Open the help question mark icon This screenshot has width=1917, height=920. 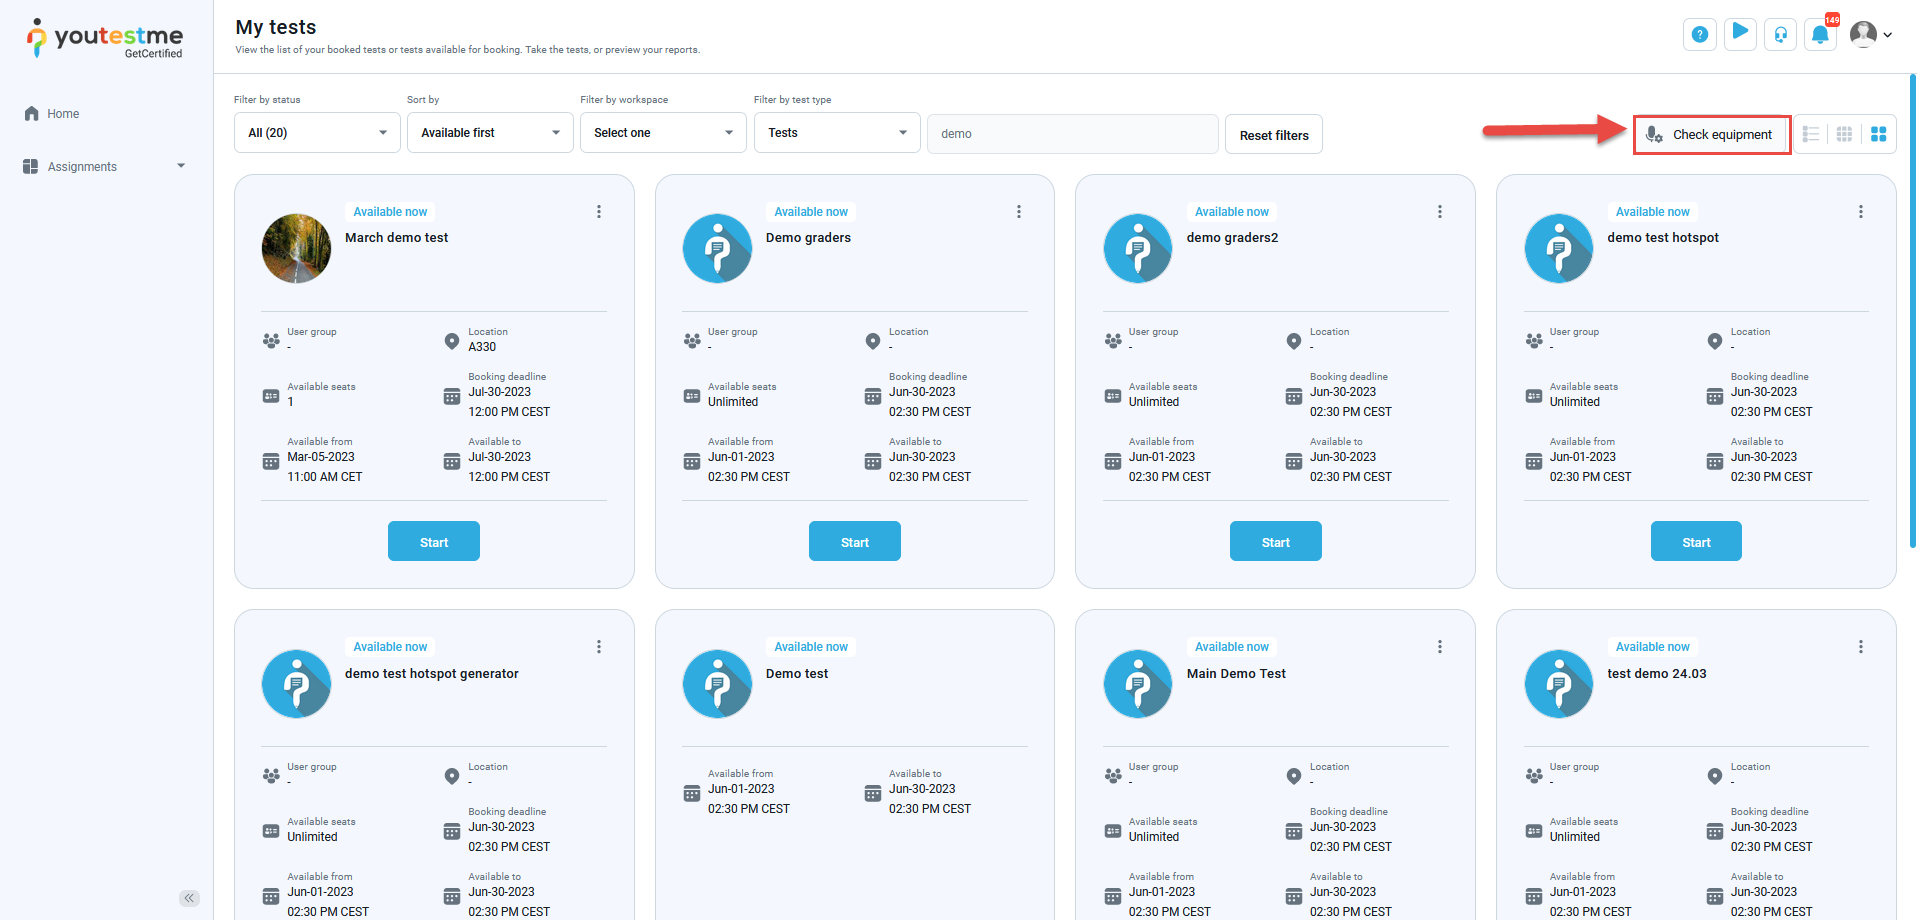tap(1699, 35)
